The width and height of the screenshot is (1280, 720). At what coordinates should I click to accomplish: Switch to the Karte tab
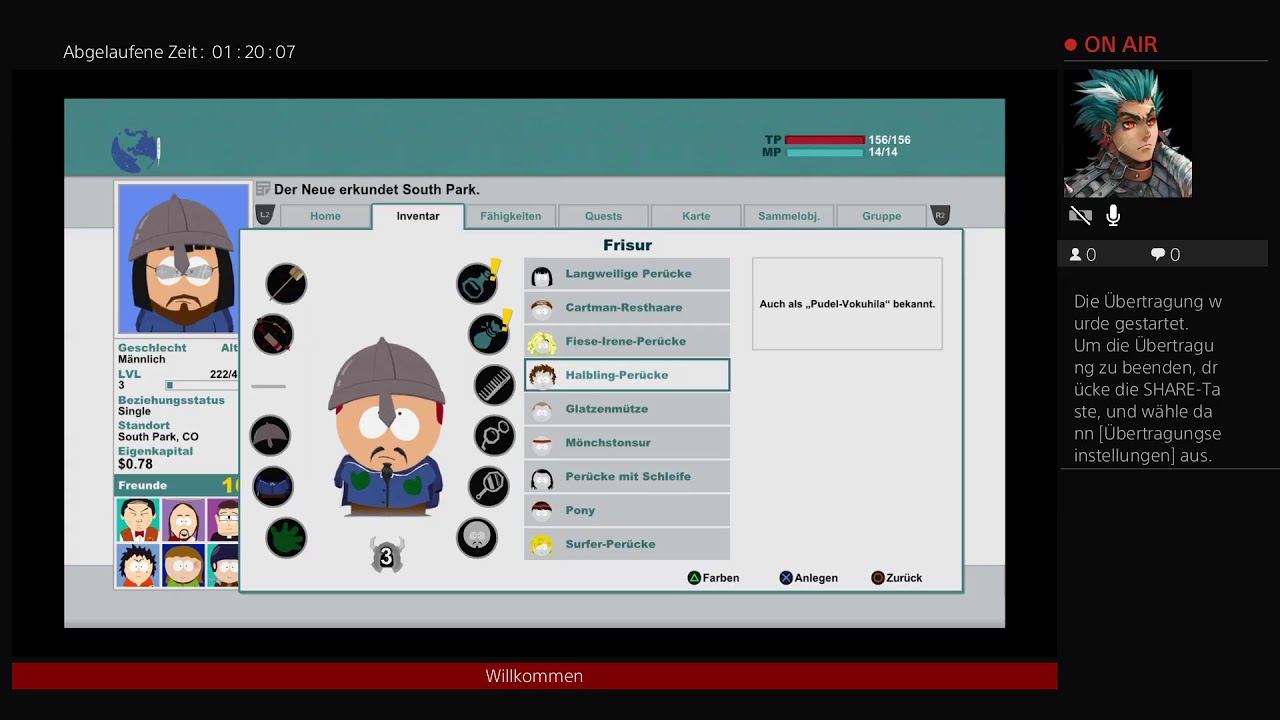point(696,216)
